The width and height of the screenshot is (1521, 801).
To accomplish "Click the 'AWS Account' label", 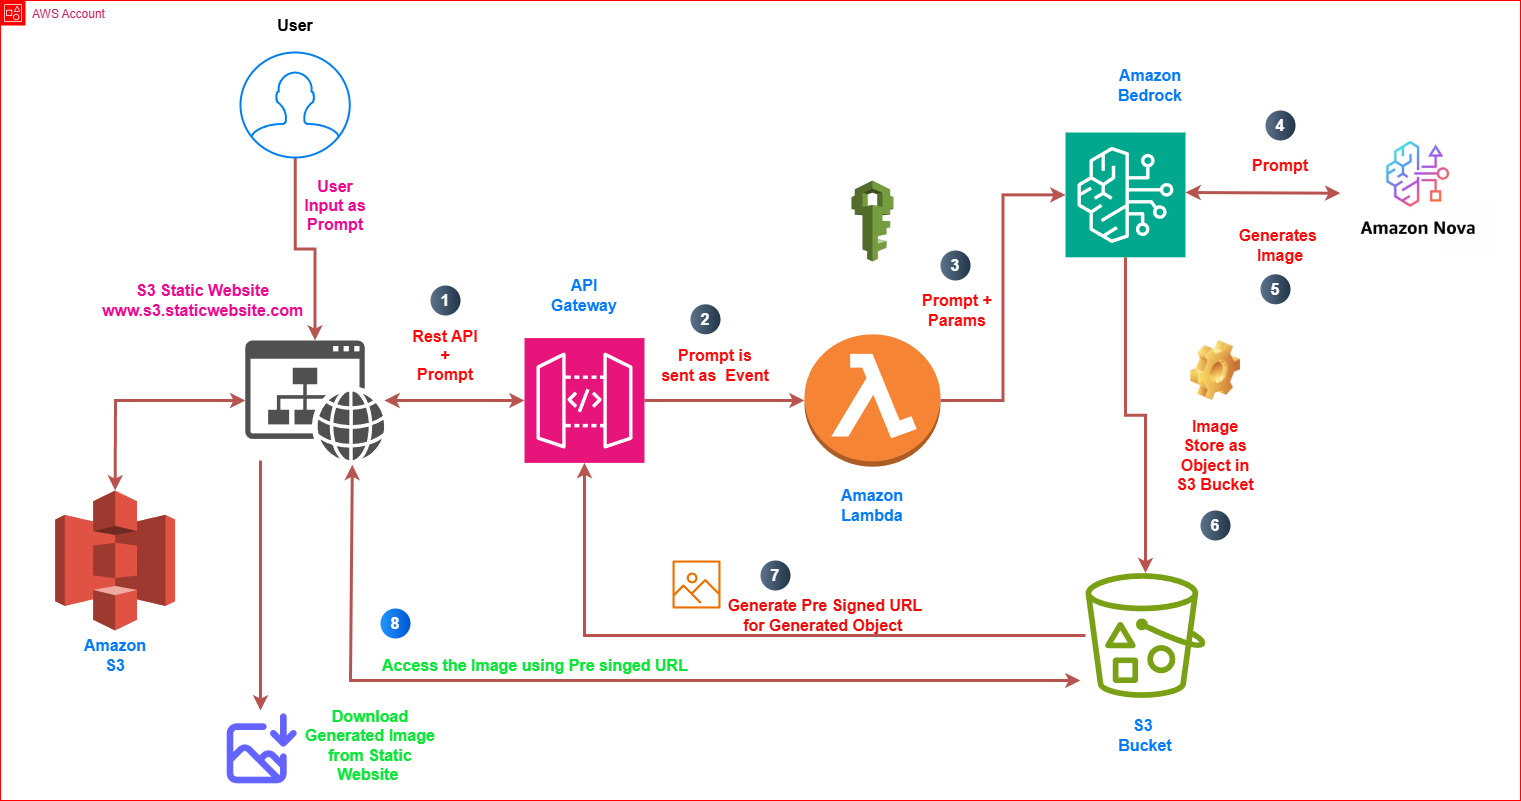I will [68, 14].
